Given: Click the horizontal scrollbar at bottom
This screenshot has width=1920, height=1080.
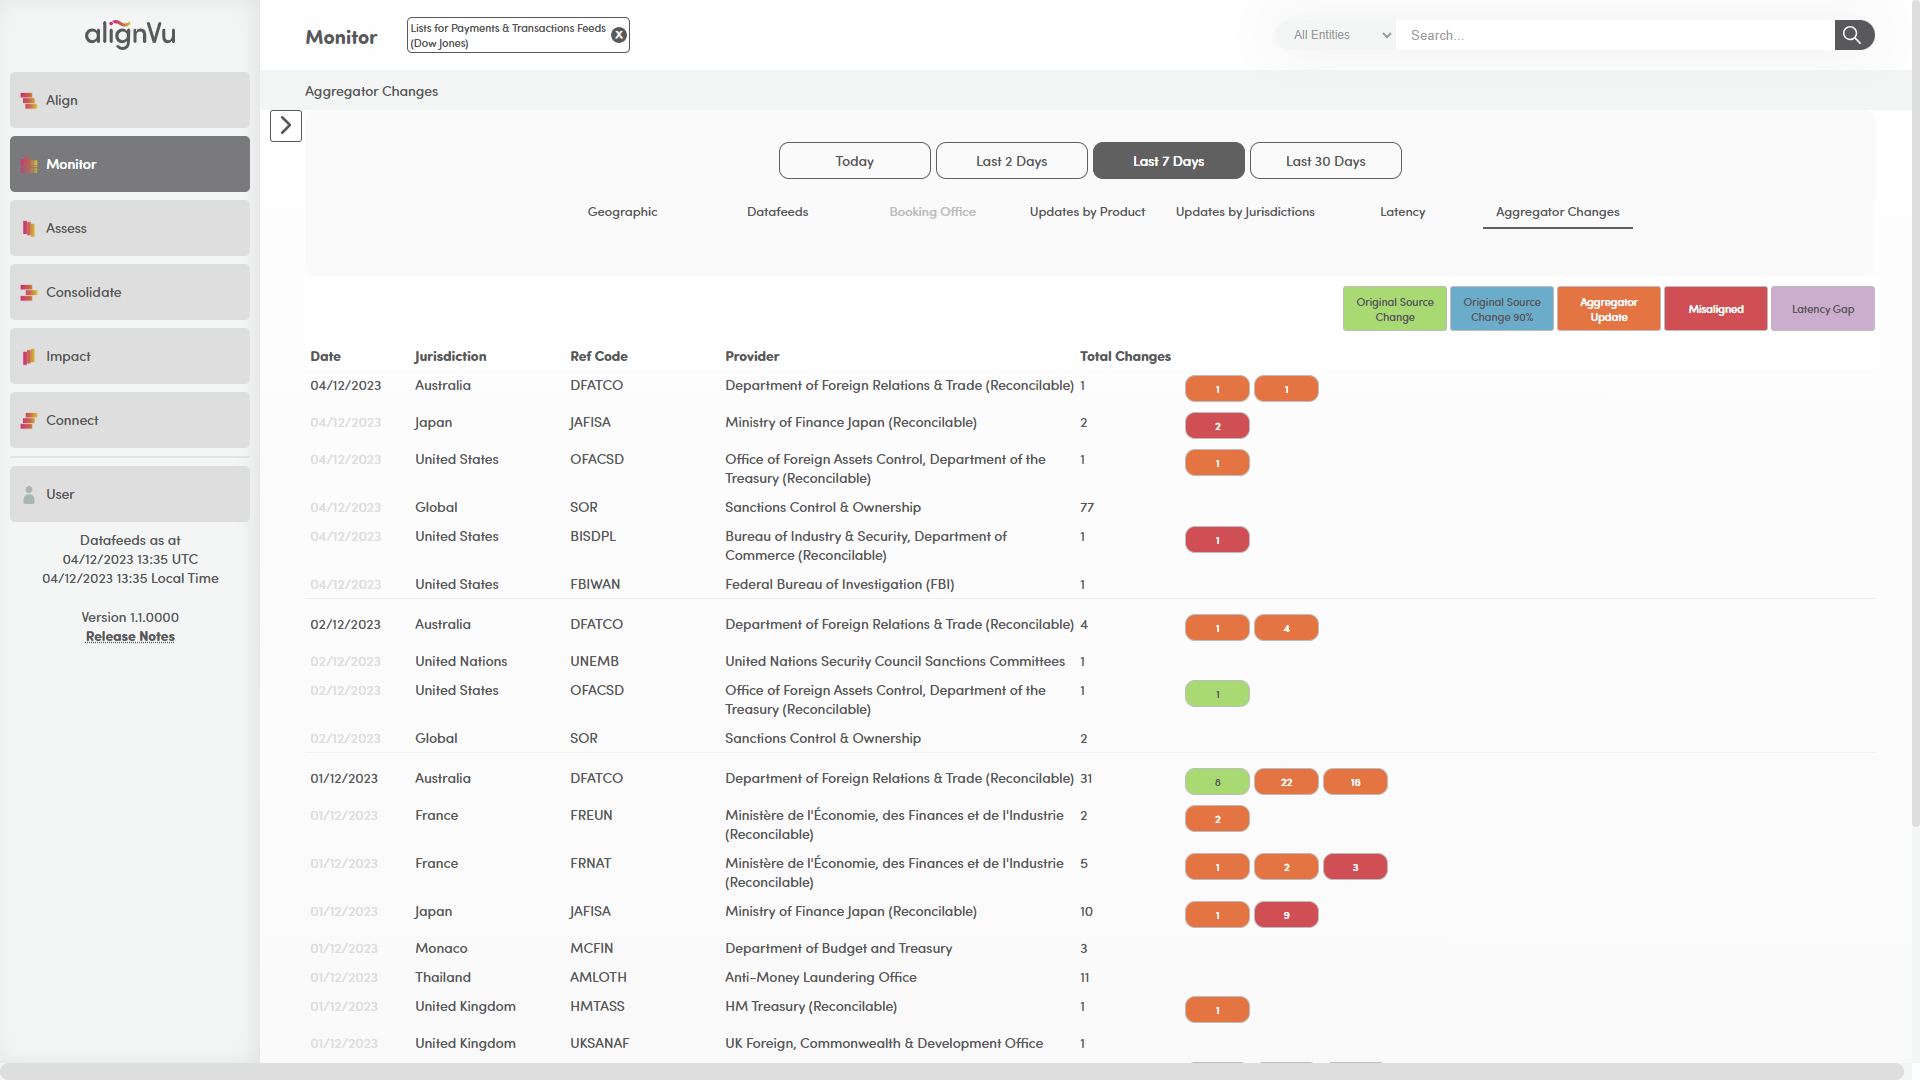Looking at the screenshot, I should [x=951, y=1071].
